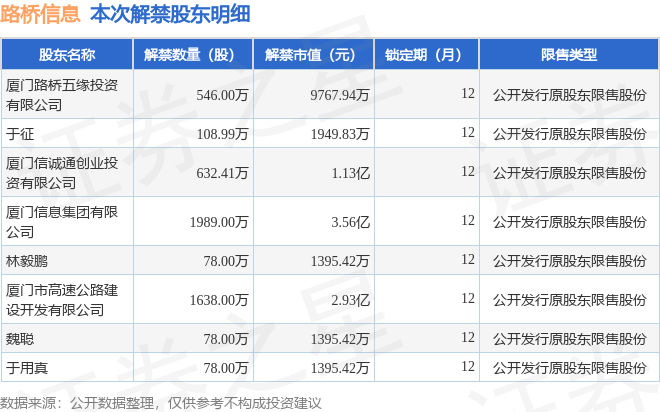This screenshot has width=660, height=412.
Task: Select the 解禁数量（股） column header
Action: tap(193, 55)
